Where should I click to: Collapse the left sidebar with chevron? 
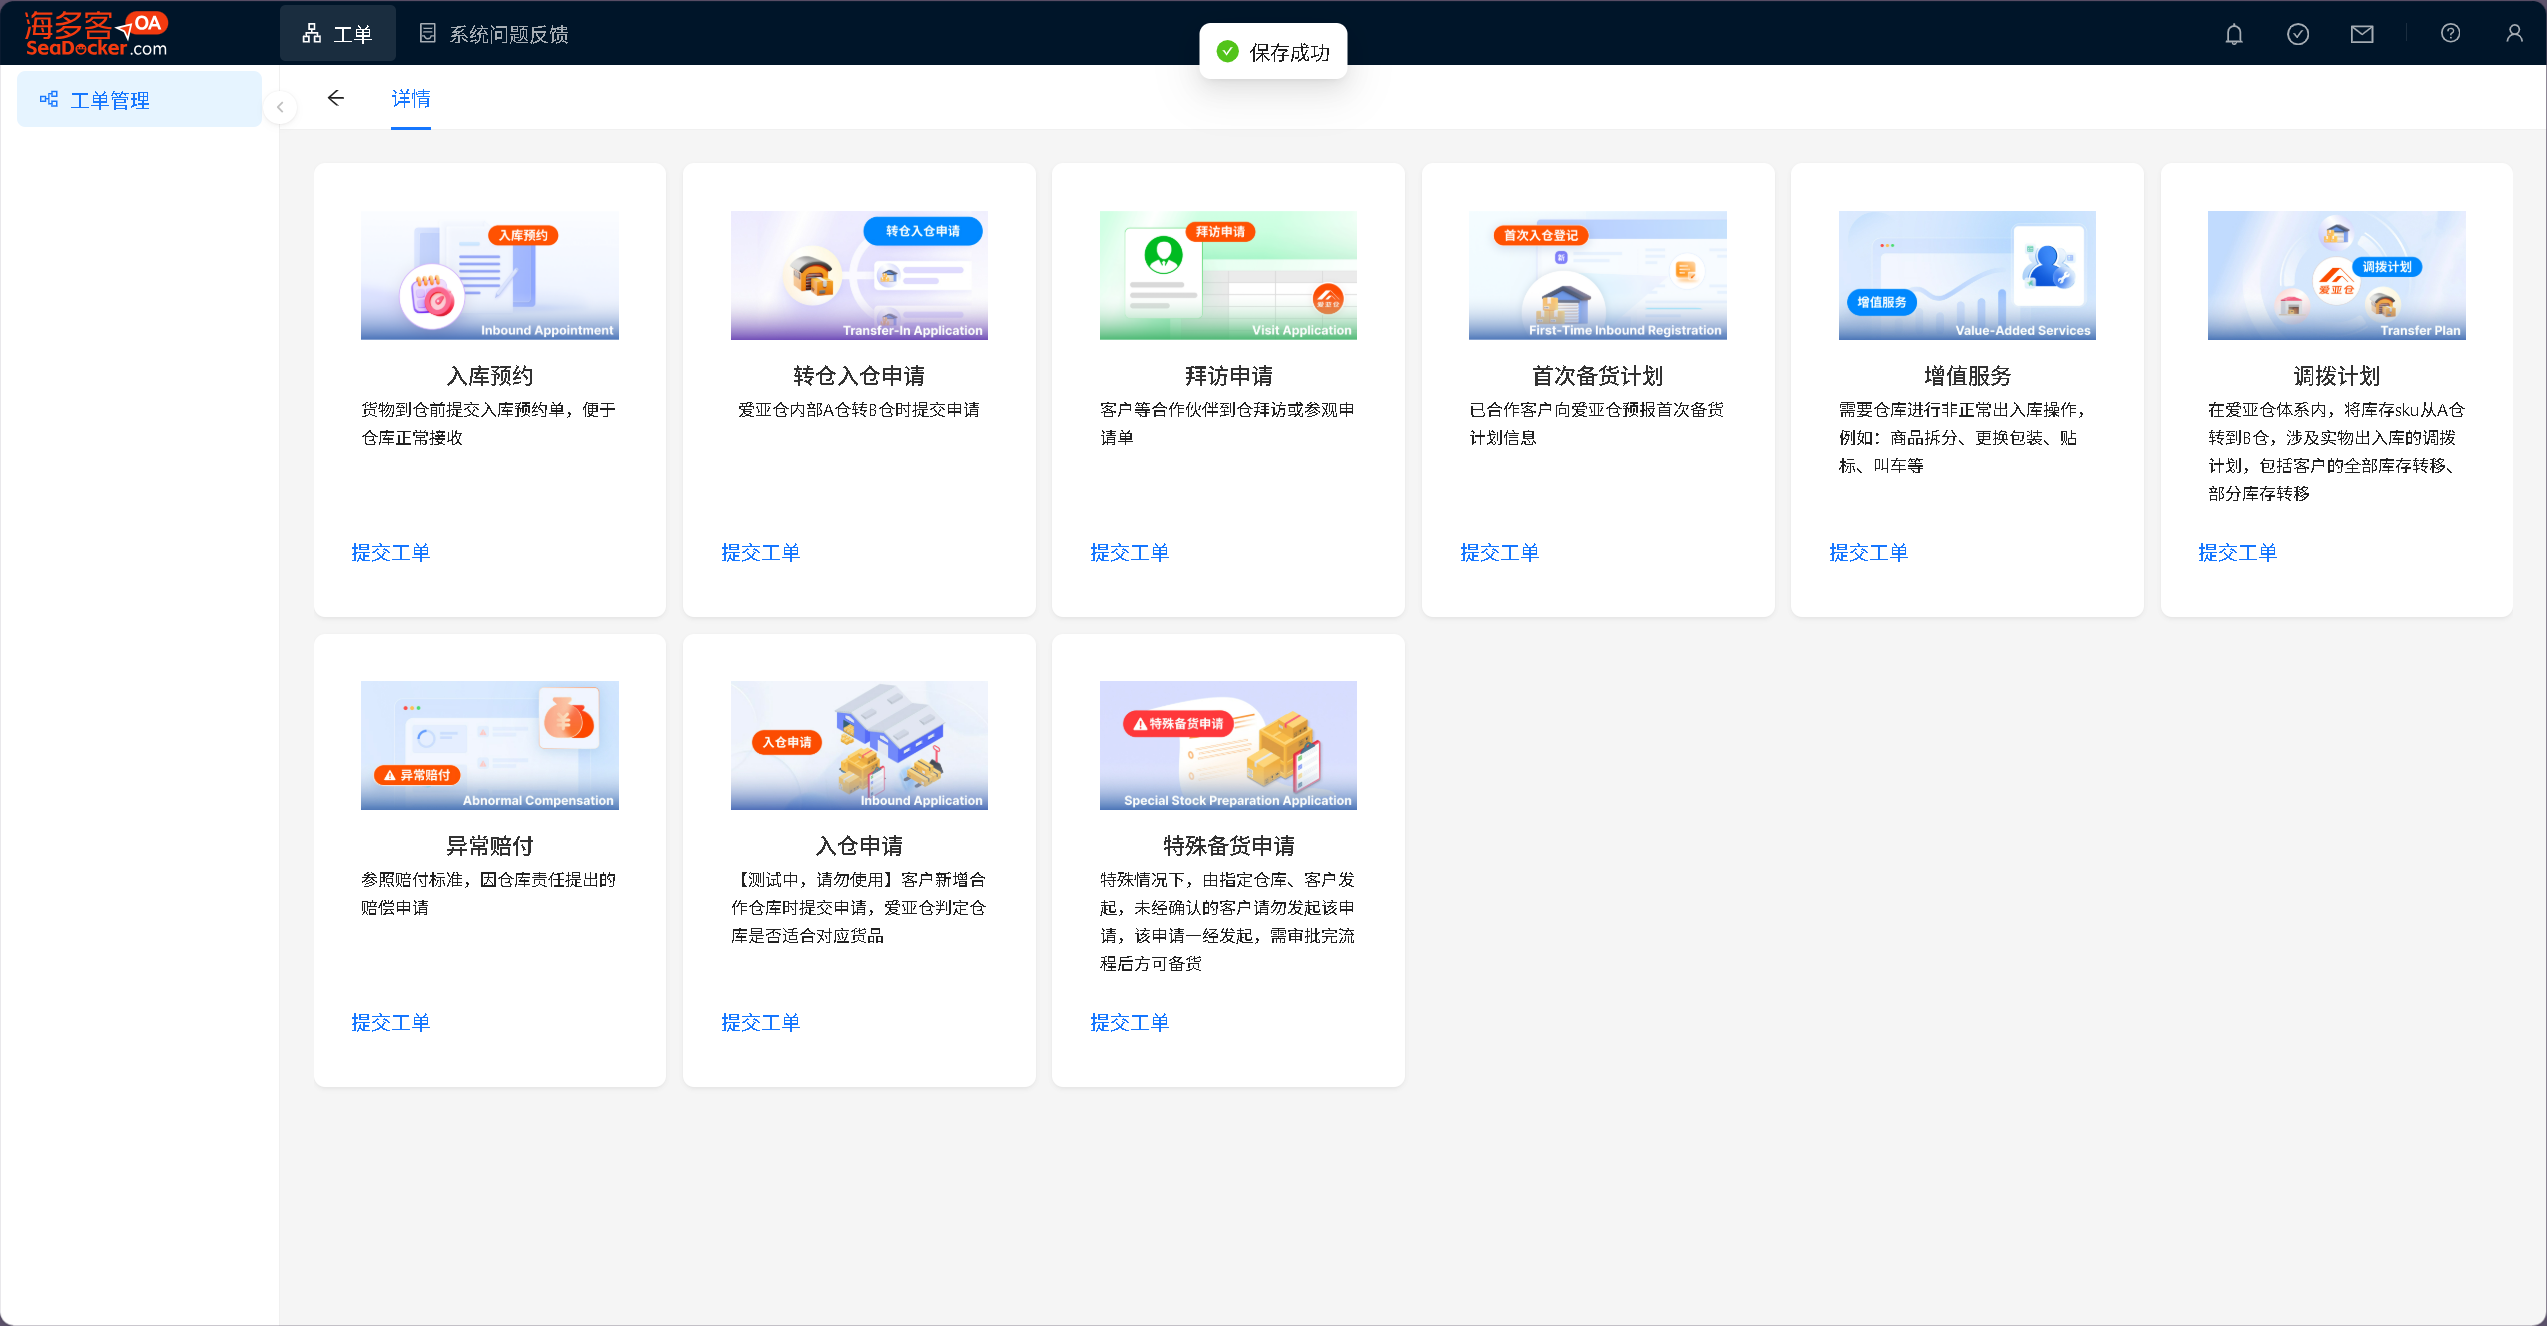[280, 107]
